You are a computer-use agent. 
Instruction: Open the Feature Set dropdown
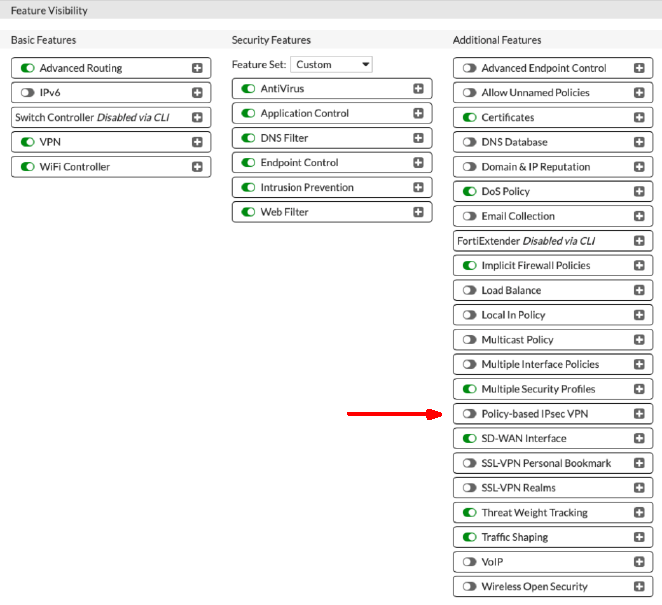click(x=332, y=64)
